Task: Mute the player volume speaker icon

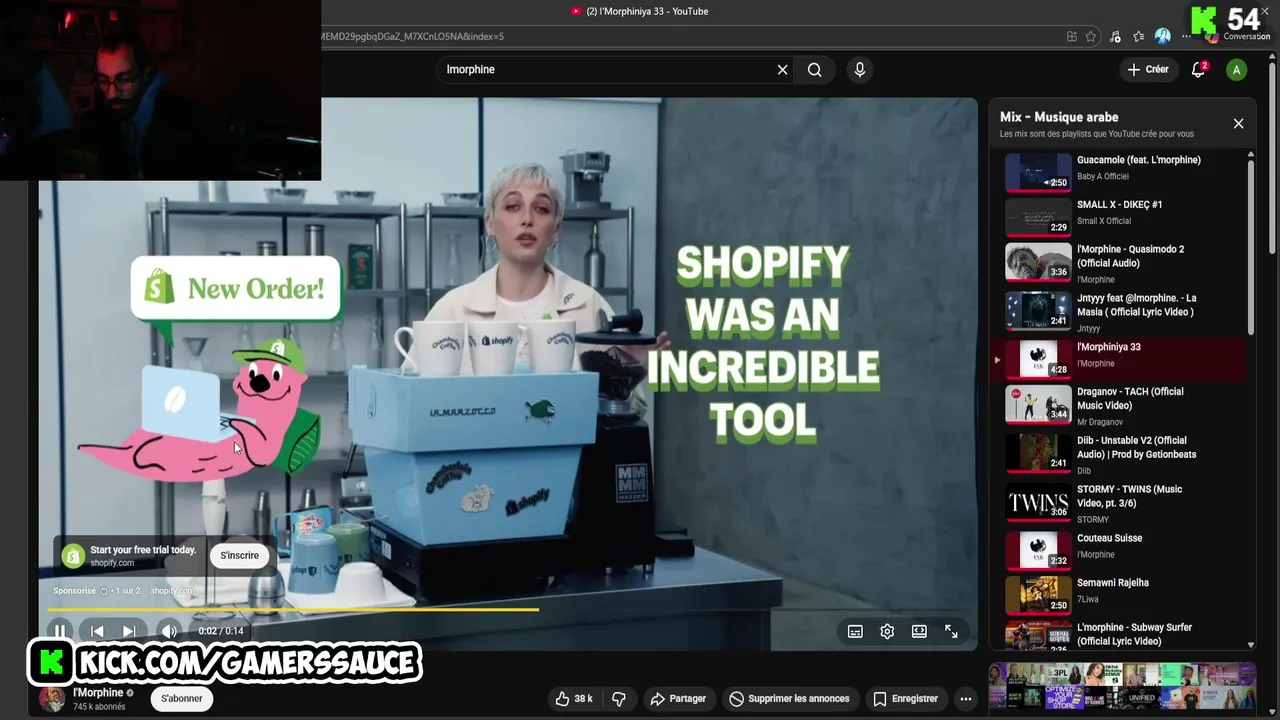Action: pos(169,631)
